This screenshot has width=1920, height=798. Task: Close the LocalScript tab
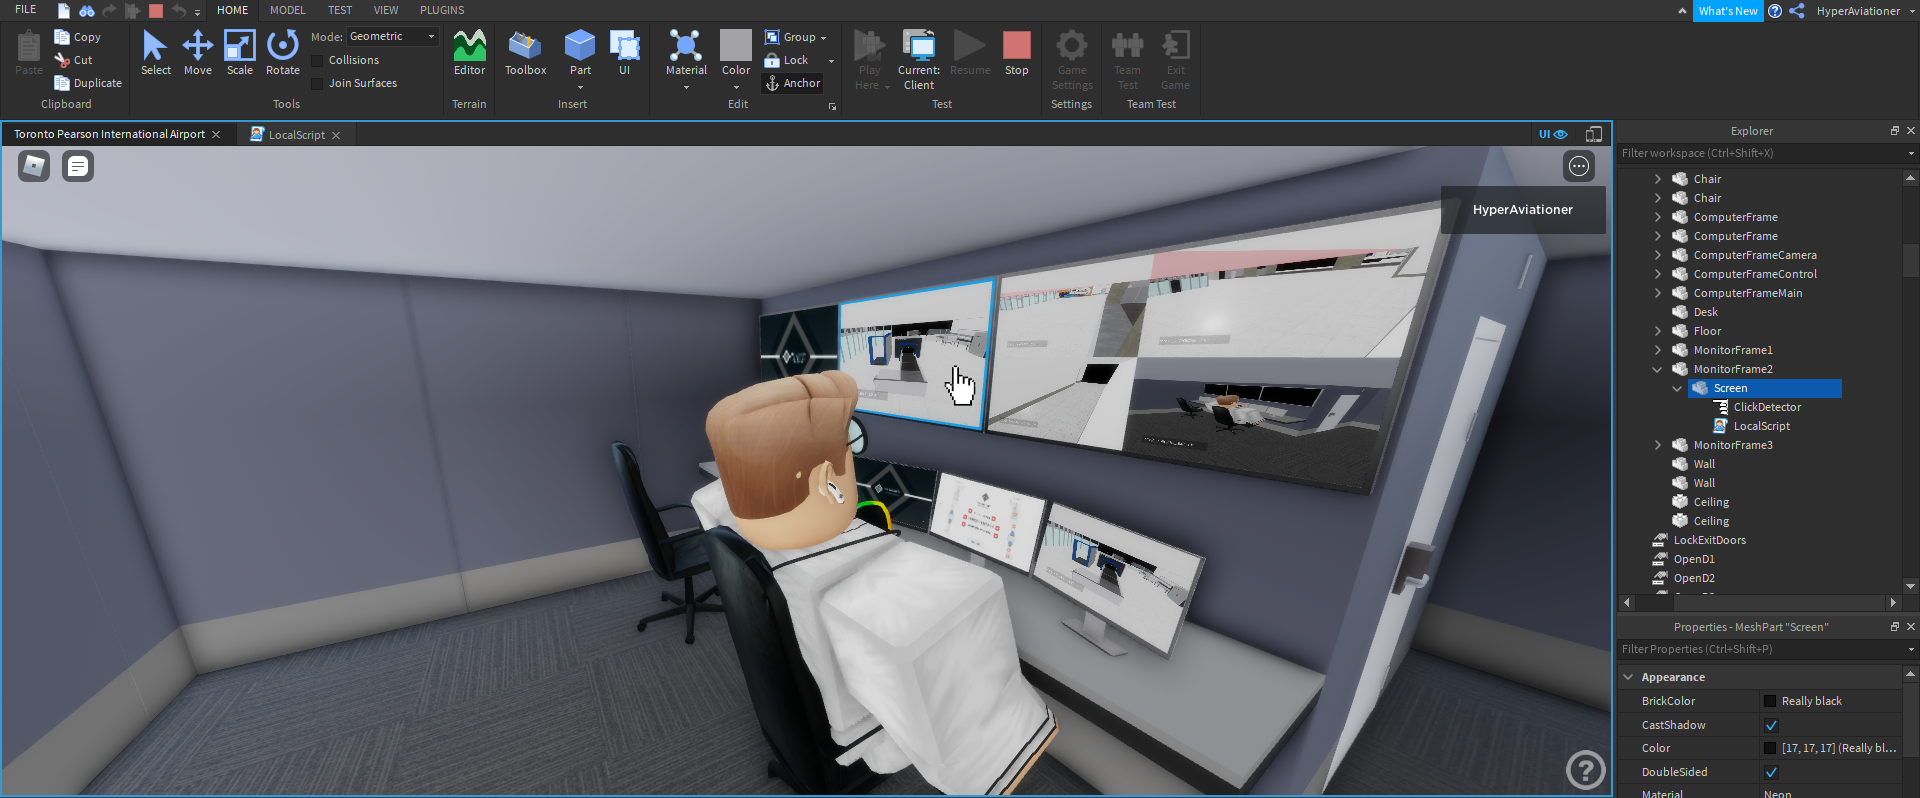pos(336,135)
